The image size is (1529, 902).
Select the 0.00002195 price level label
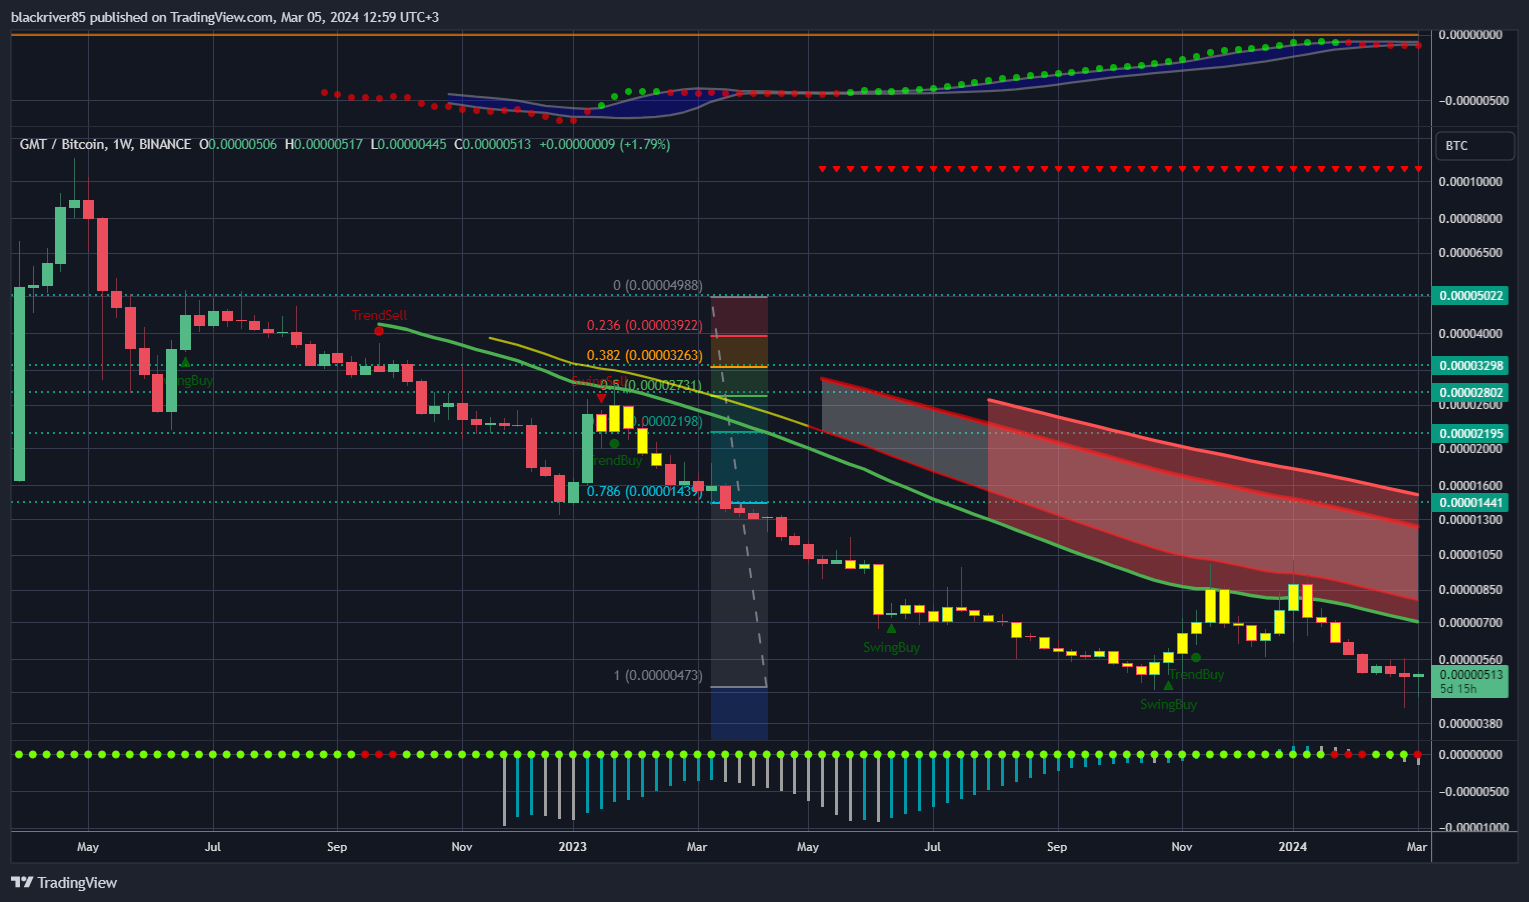point(1471,434)
